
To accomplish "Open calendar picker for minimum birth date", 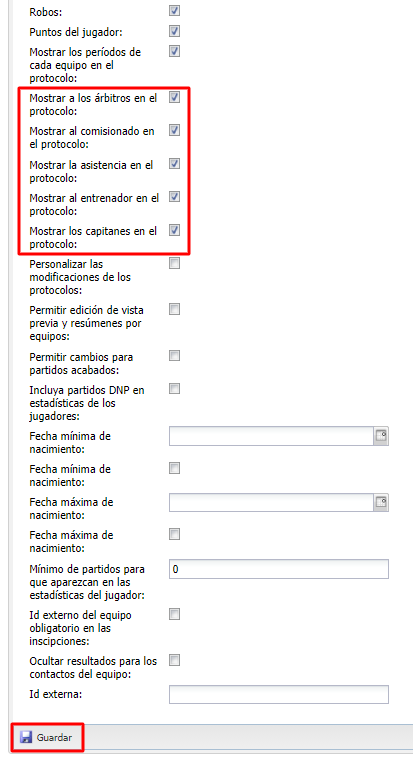I will tap(381, 436).
